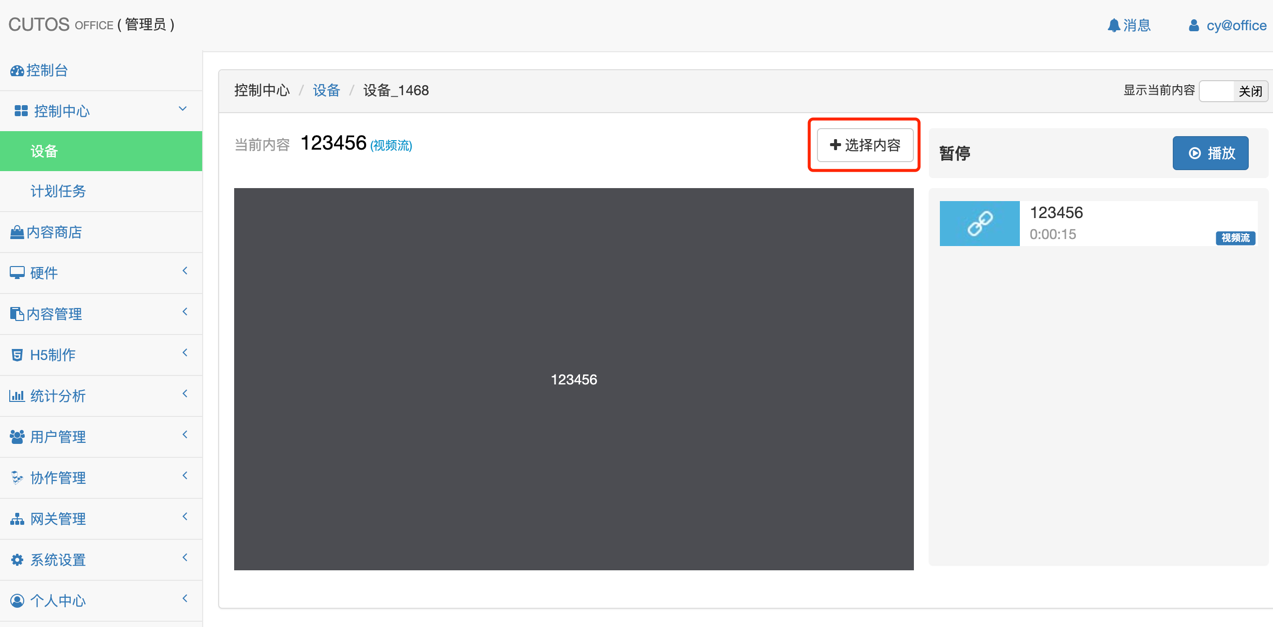The image size is (1273, 627).
Task: Click the monitor icon beside 硬件
Action: (17, 273)
